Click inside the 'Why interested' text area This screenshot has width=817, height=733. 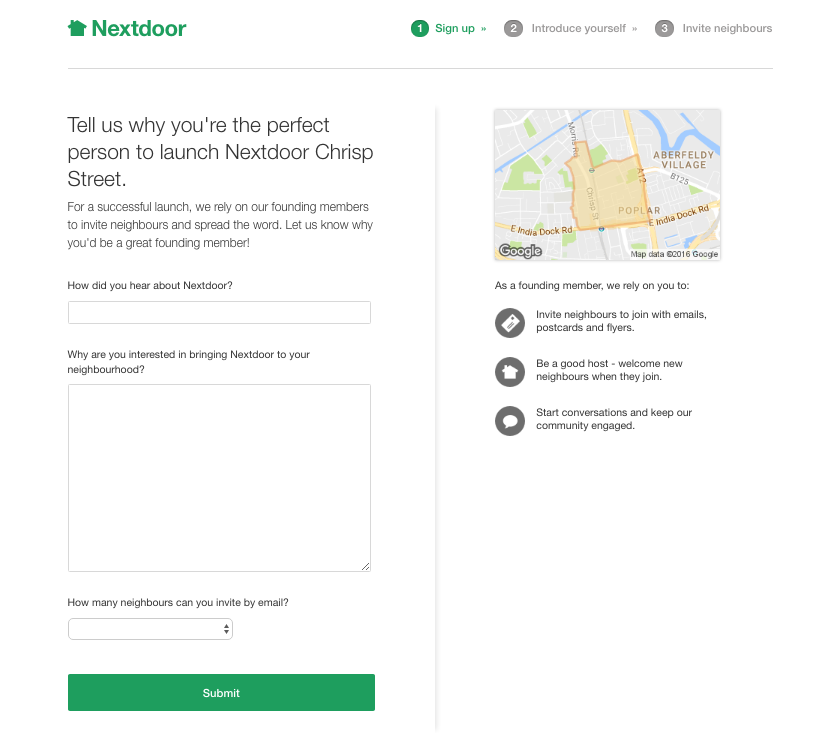[219, 478]
